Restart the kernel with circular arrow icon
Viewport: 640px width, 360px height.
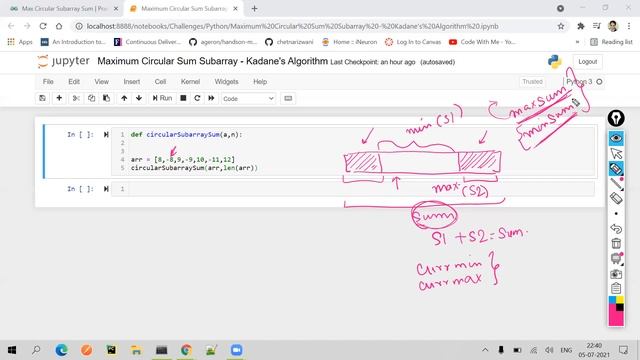(197, 98)
